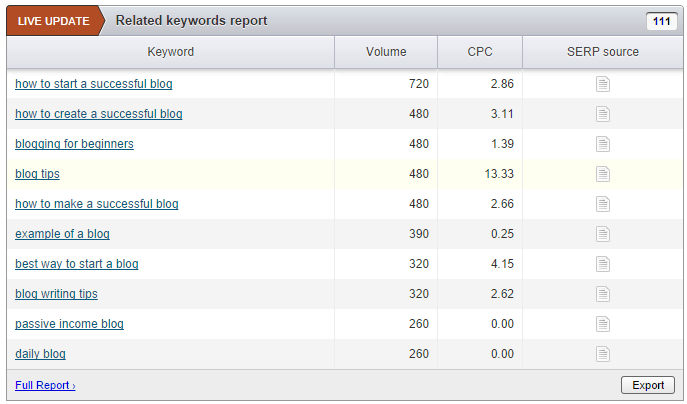The height and width of the screenshot is (404, 687).
Task: Open SERP source icon for 'how to create a successful blog'
Action: coord(602,114)
